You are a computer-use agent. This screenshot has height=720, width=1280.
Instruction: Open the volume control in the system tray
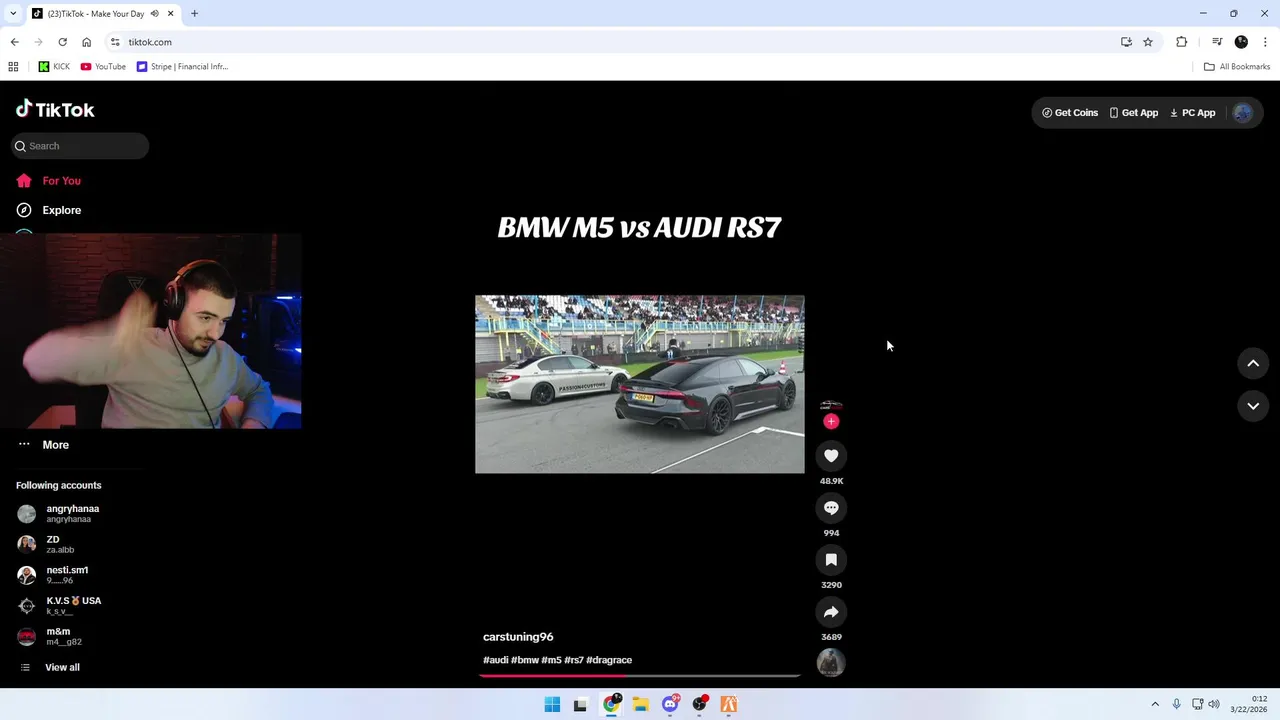[1214, 704]
